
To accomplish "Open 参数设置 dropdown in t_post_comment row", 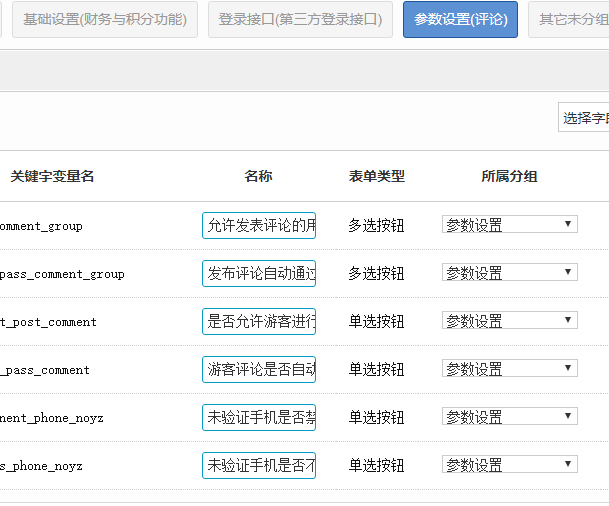I will click(x=509, y=321).
